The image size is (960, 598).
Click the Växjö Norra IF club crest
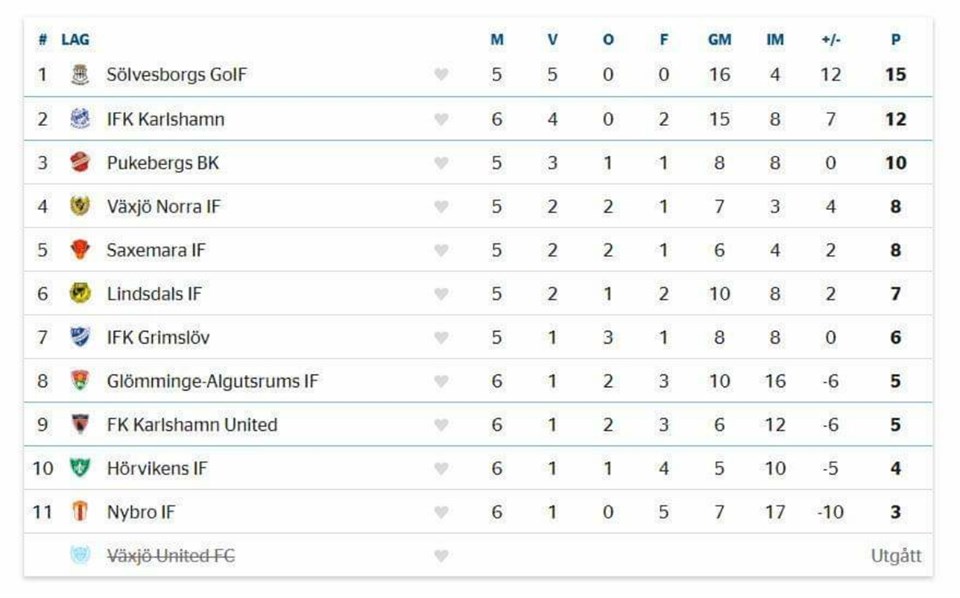tap(80, 207)
